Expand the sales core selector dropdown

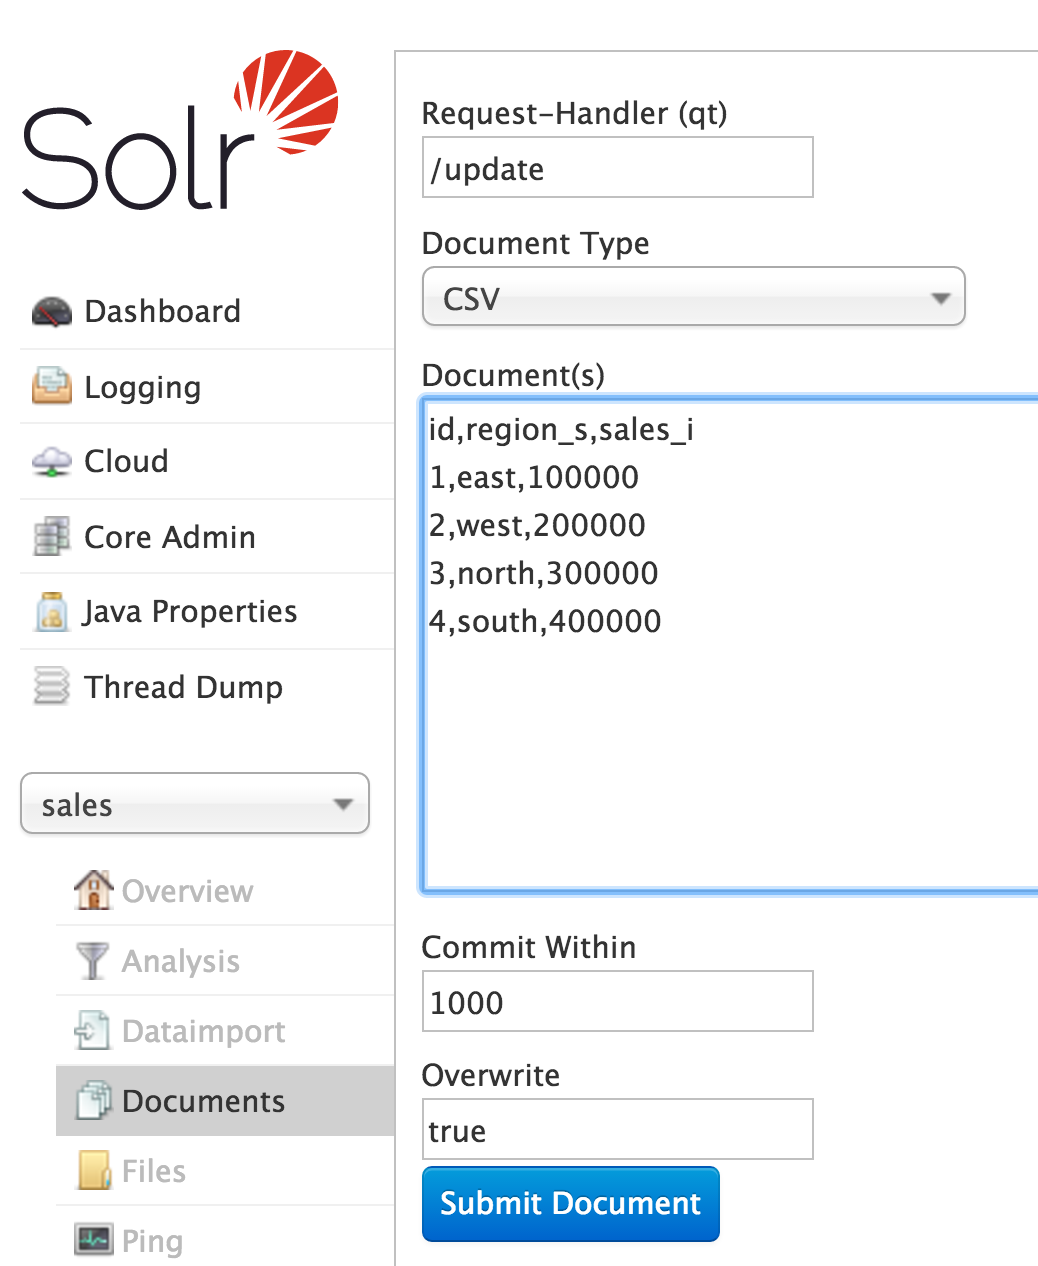[x=194, y=803]
